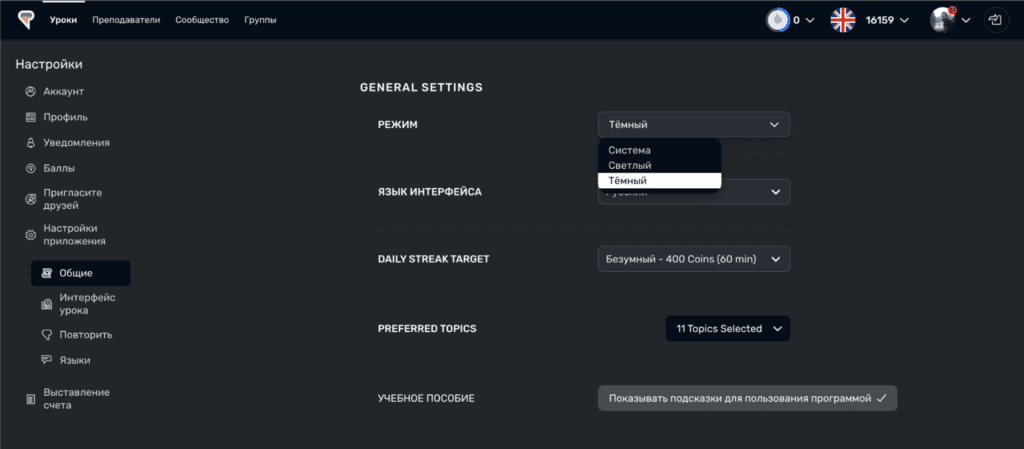Open the Режим theme dropdown
Screen dimensions: 1024x449
coord(693,124)
